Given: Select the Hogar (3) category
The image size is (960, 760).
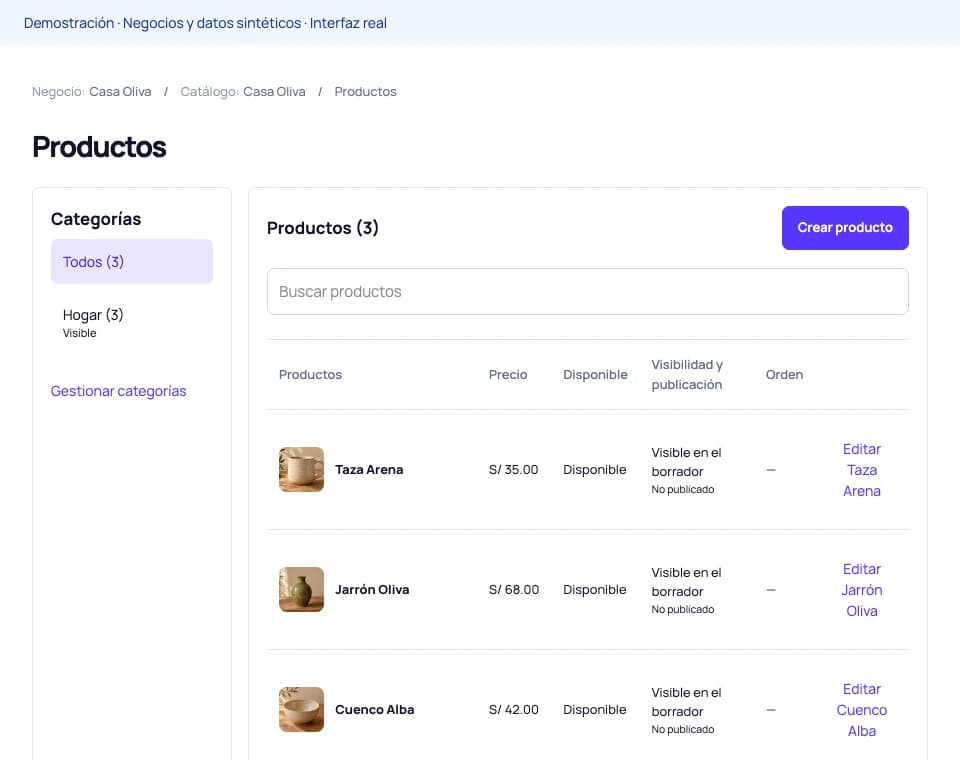Looking at the screenshot, I should pos(132,323).
